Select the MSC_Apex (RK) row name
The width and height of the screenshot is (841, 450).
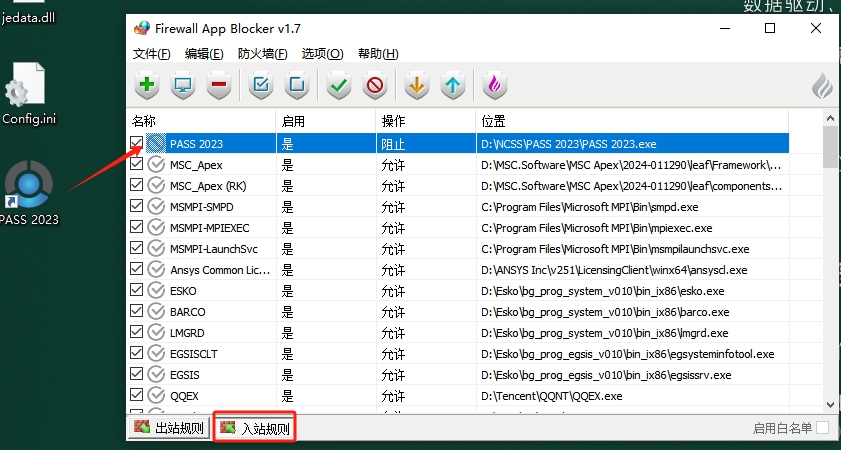tap(208, 186)
